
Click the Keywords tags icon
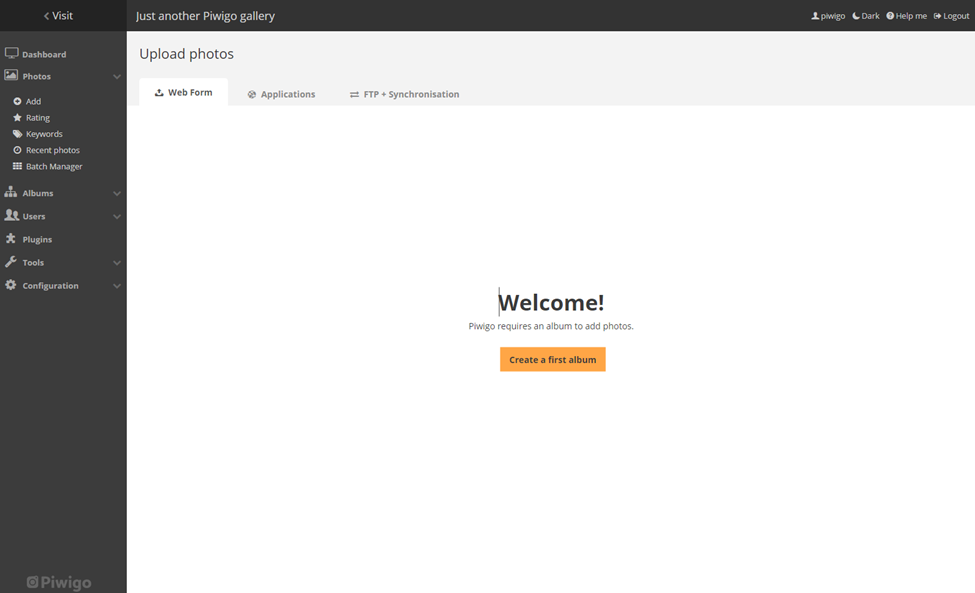coord(17,134)
